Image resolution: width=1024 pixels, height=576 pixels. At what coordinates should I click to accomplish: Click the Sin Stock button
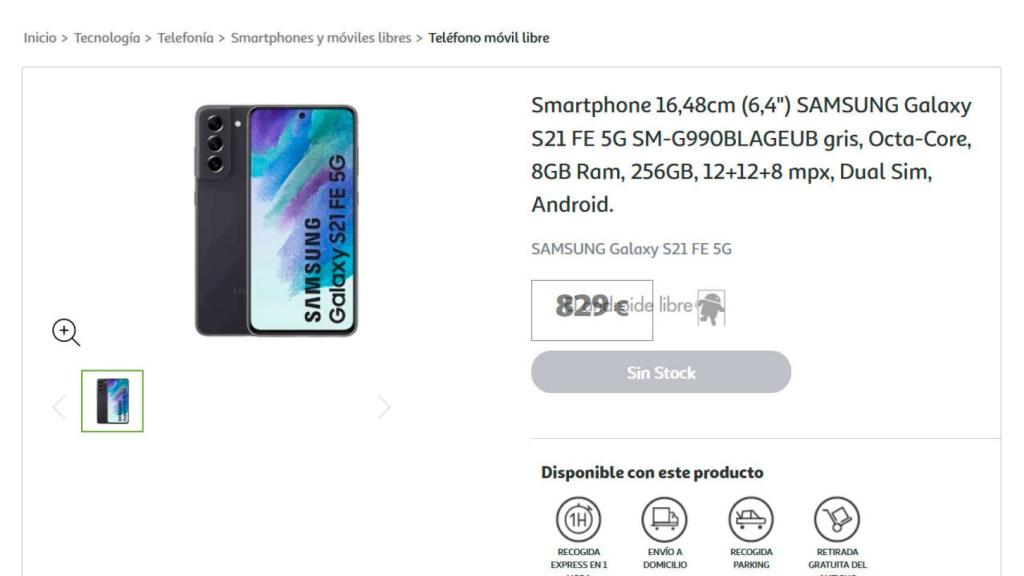[x=661, y=372]
